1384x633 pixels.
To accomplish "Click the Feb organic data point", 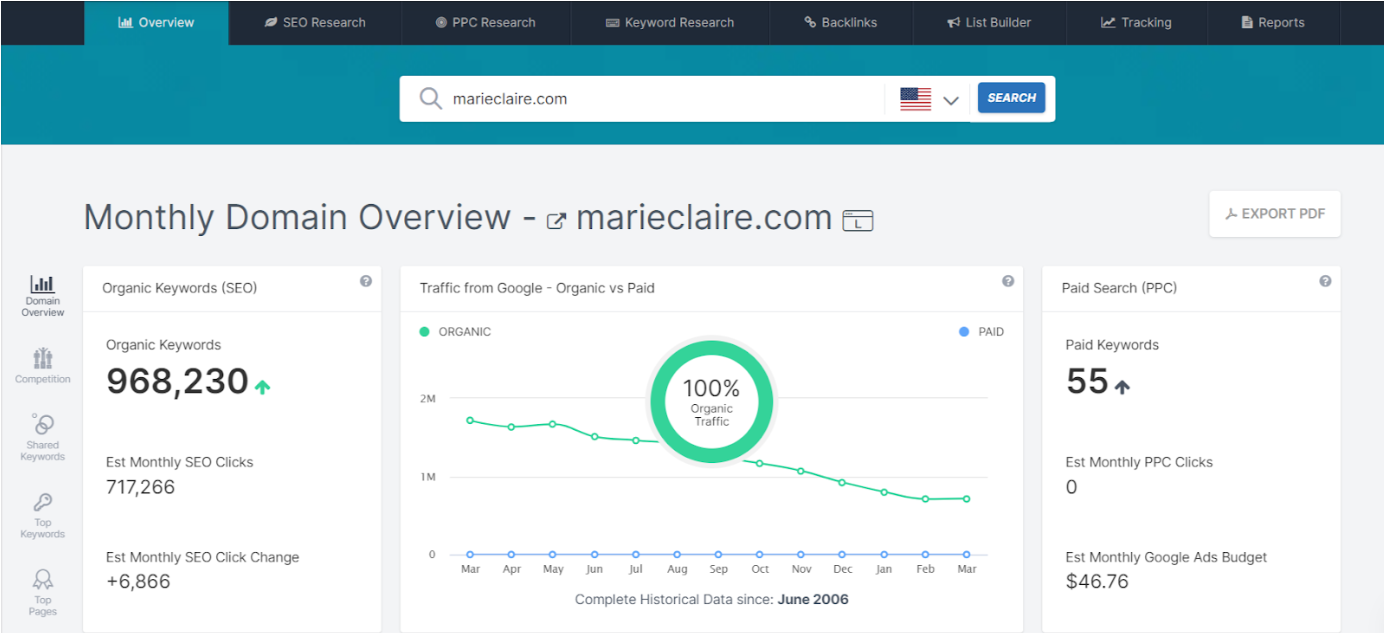I will pos(925,499).
